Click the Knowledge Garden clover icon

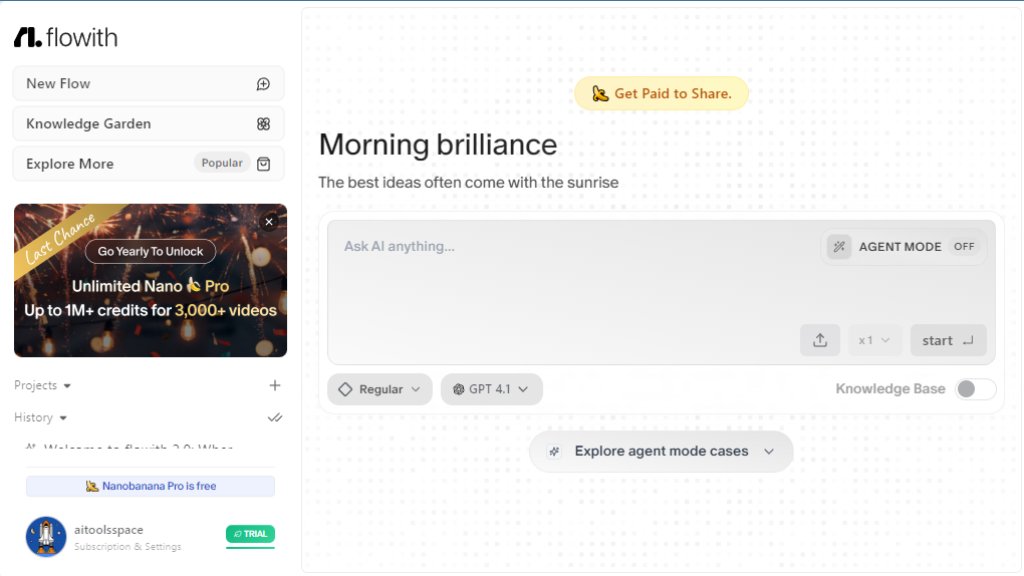(263, 124)
